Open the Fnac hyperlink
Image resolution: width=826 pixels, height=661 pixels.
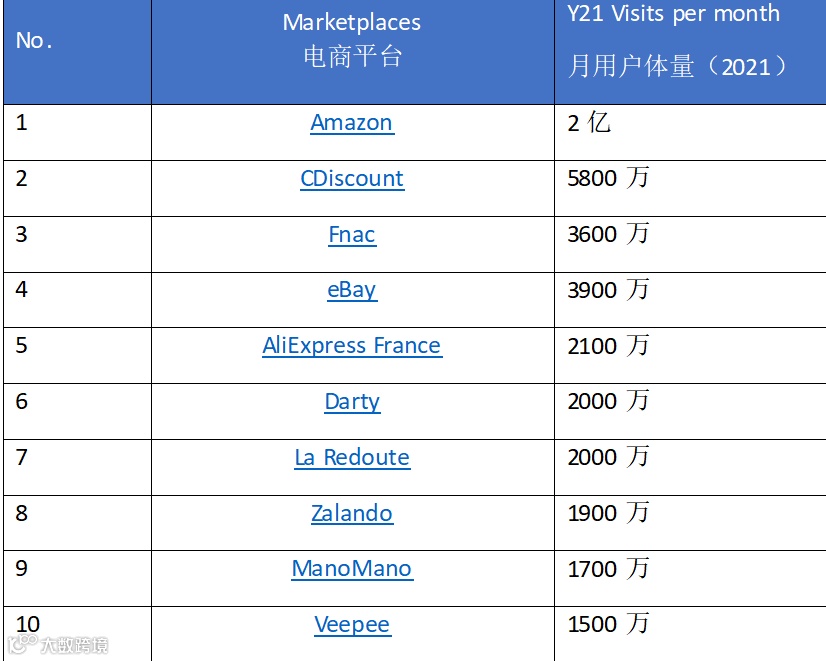click(x=352, y=235)
